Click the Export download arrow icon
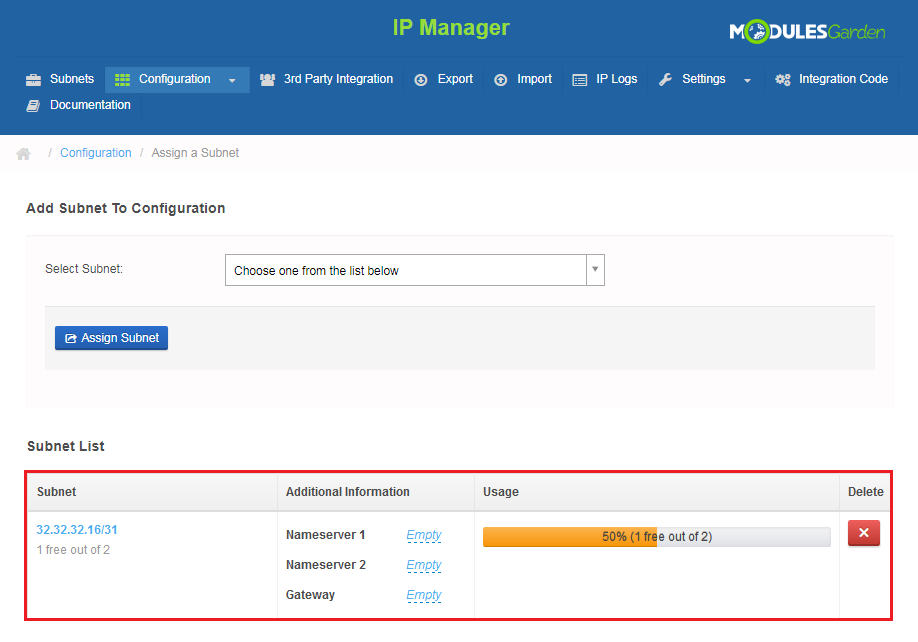Viewport: 918px width, 642px height. click(421, 80)
